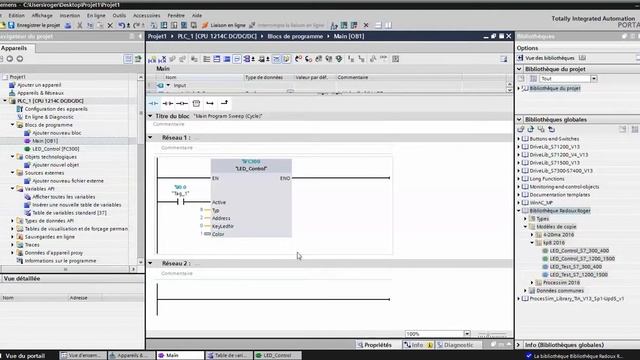Collapse the Réseau 1 network

tap(151, 138)
